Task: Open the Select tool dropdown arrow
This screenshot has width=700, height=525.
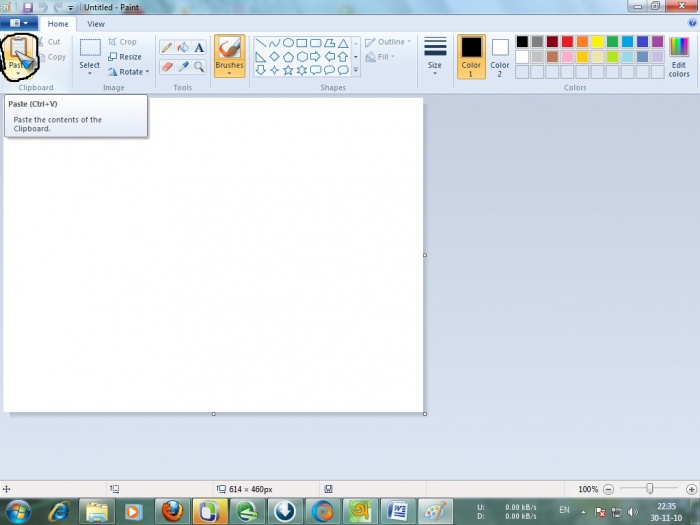Action: coord(90,73)
